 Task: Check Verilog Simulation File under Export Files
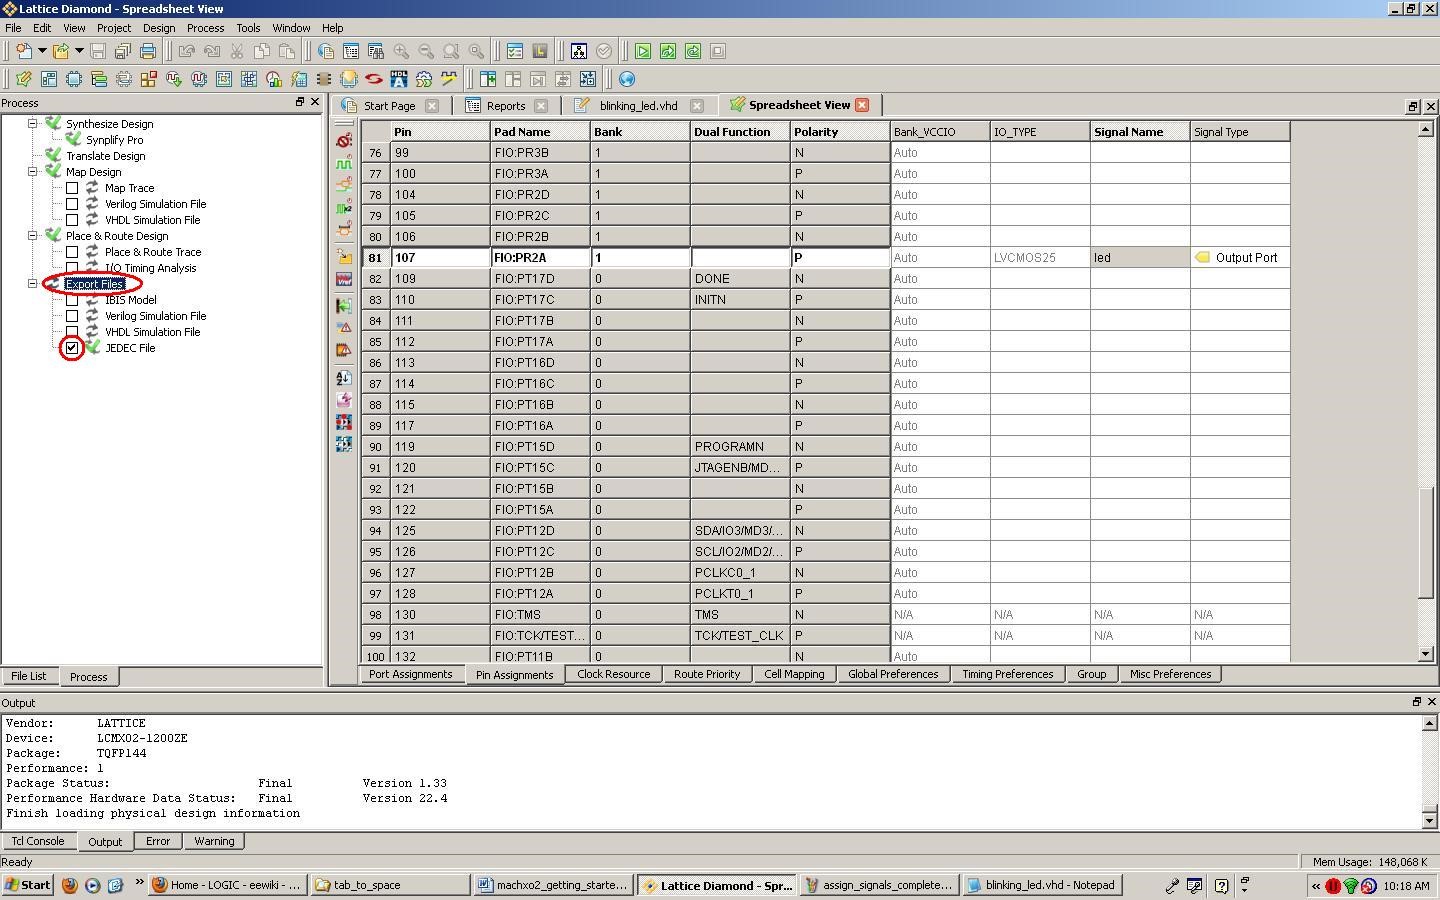click(x=72, y=316)
